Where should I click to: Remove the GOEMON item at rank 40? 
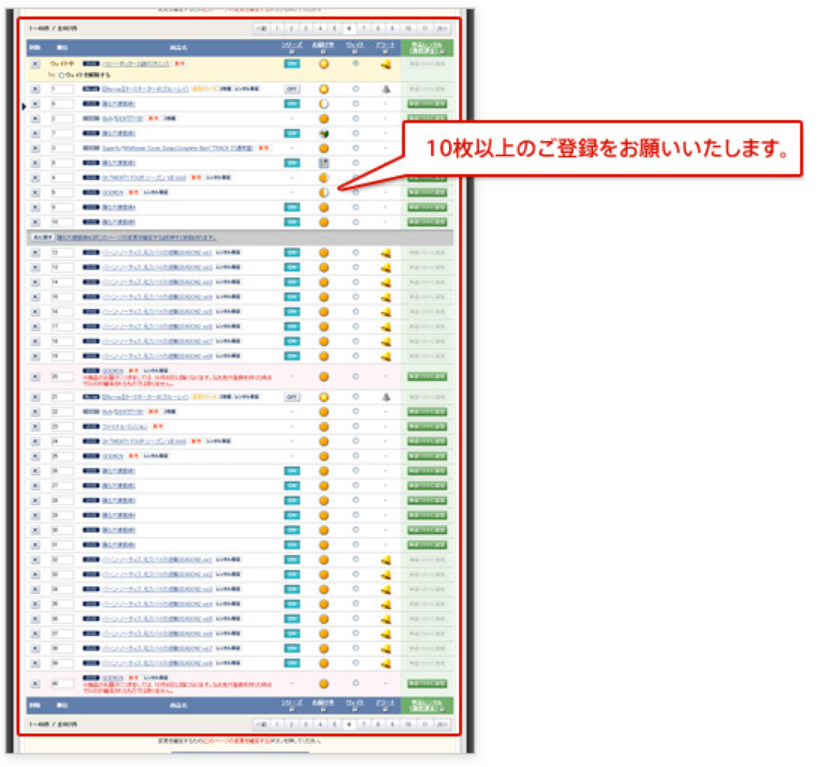36,683
